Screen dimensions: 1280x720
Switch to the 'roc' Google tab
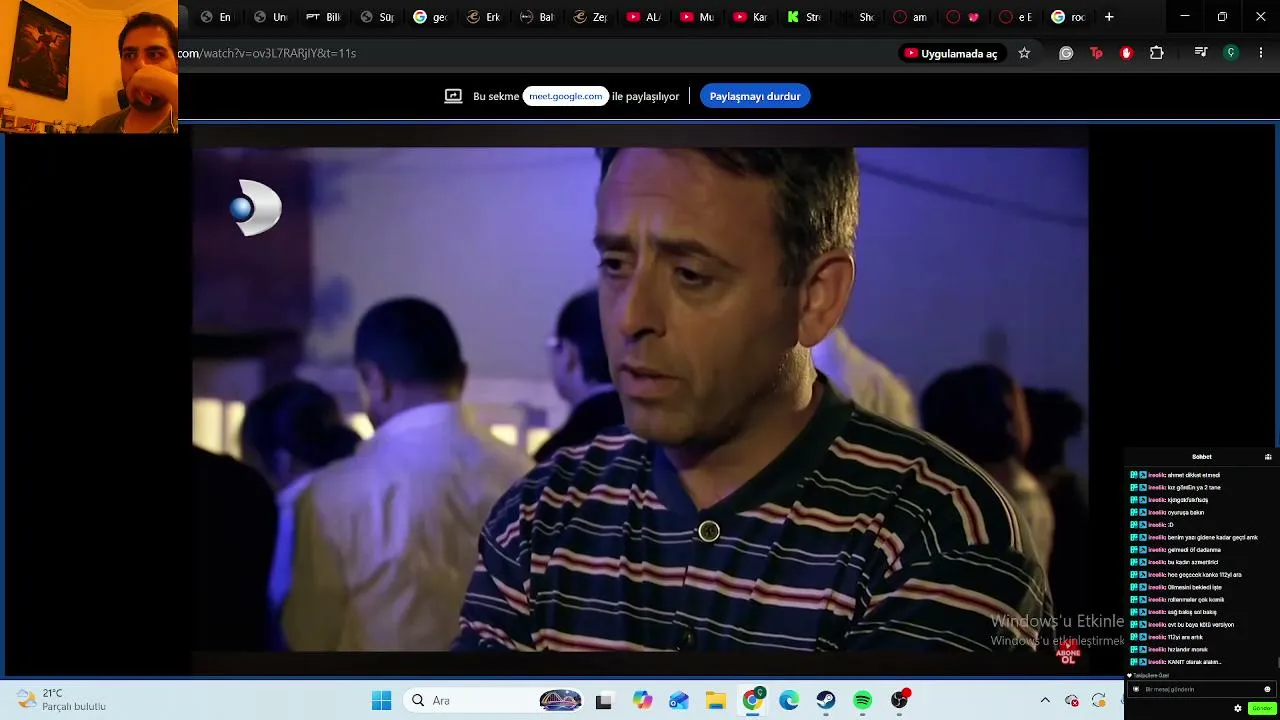(1068, 17)
